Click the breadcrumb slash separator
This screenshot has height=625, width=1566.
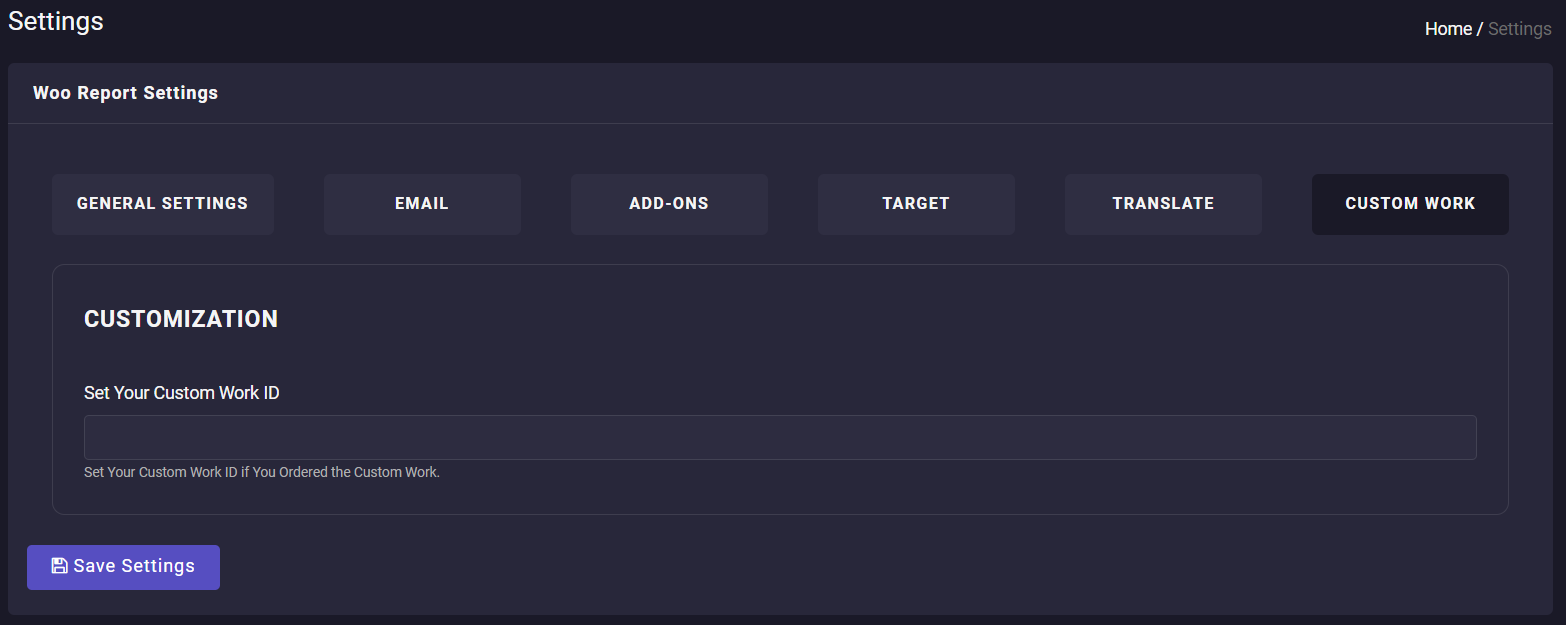click(1480, 29)
